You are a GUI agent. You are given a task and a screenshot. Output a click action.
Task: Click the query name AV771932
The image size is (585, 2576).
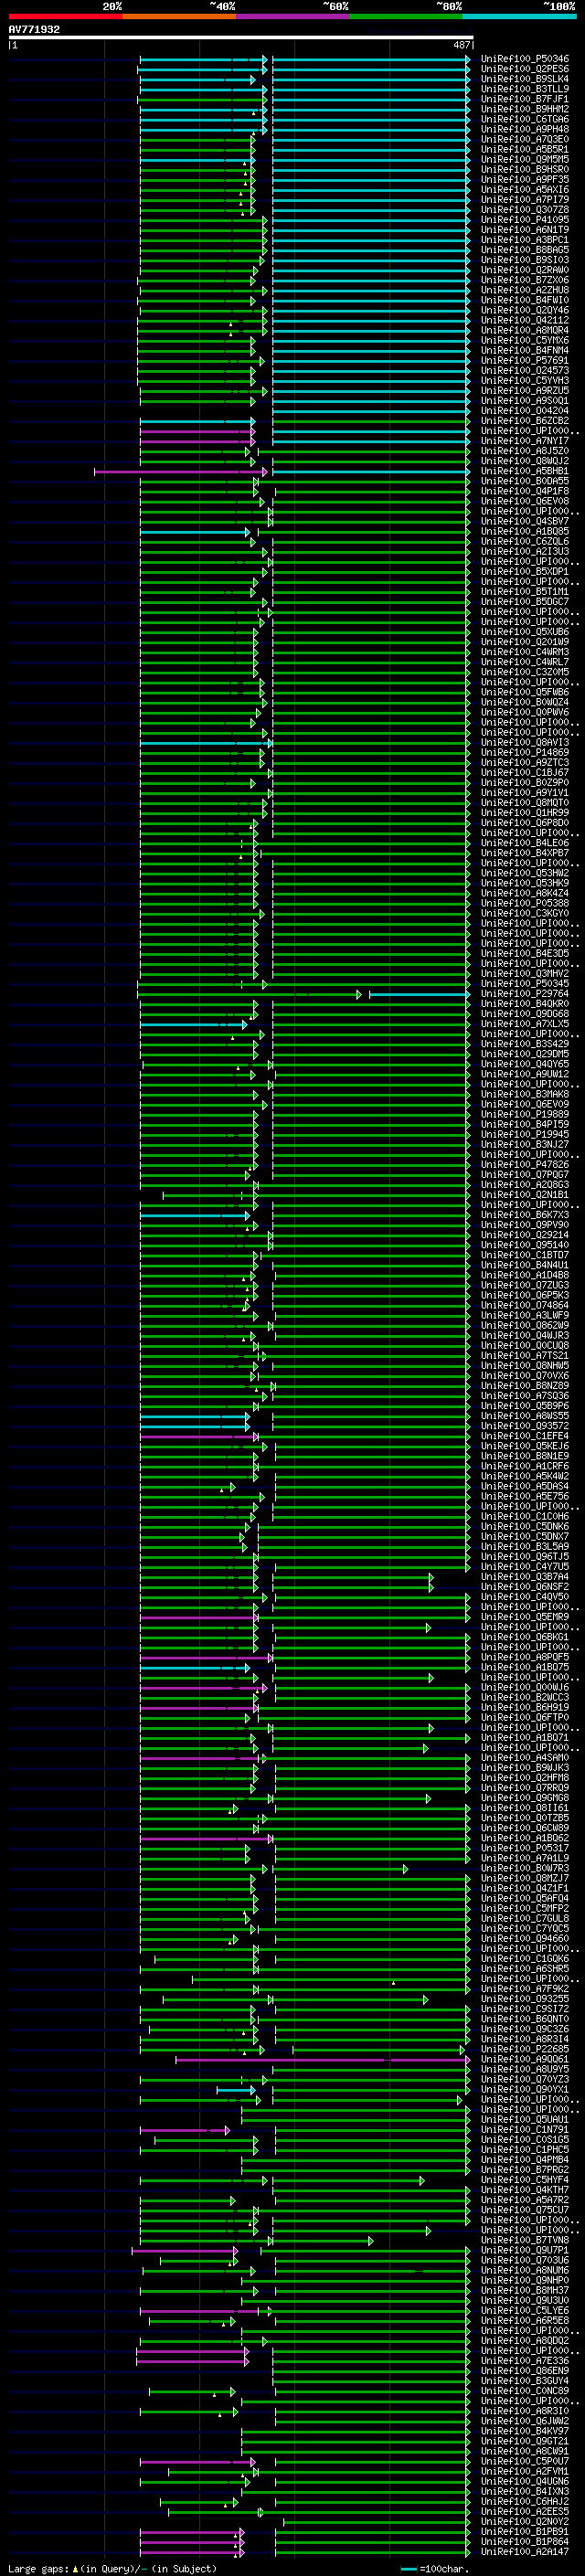point(34,30)
